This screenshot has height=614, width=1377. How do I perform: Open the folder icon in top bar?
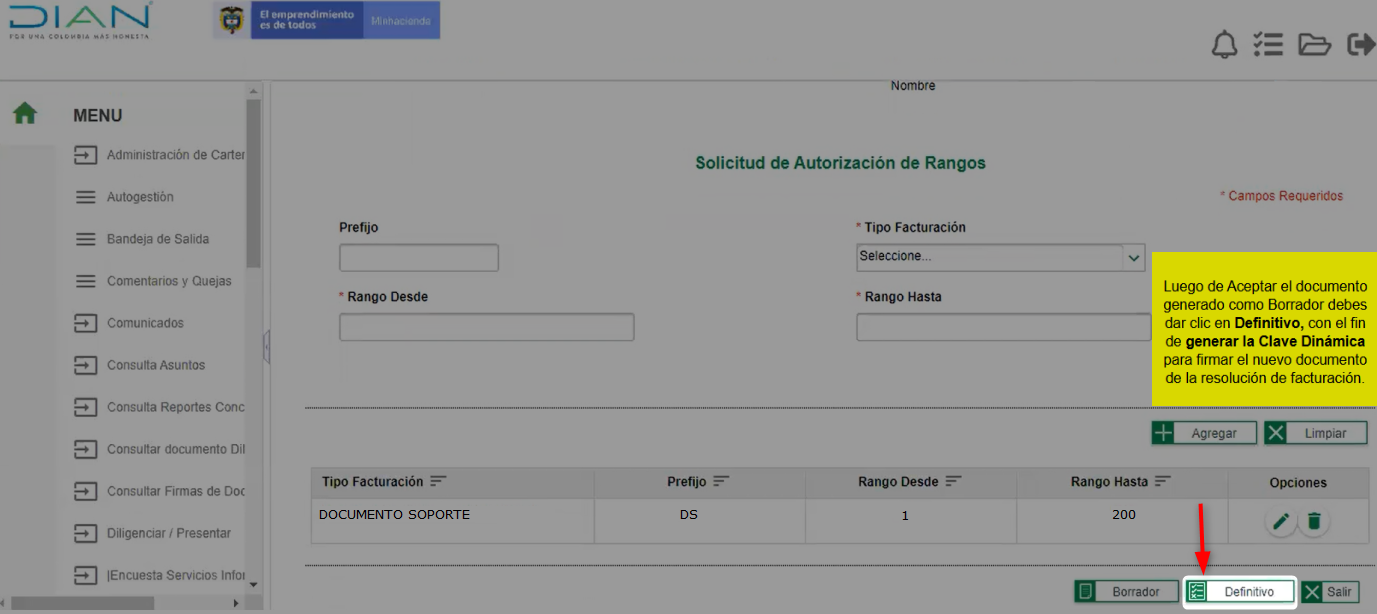coord(1314,45)
